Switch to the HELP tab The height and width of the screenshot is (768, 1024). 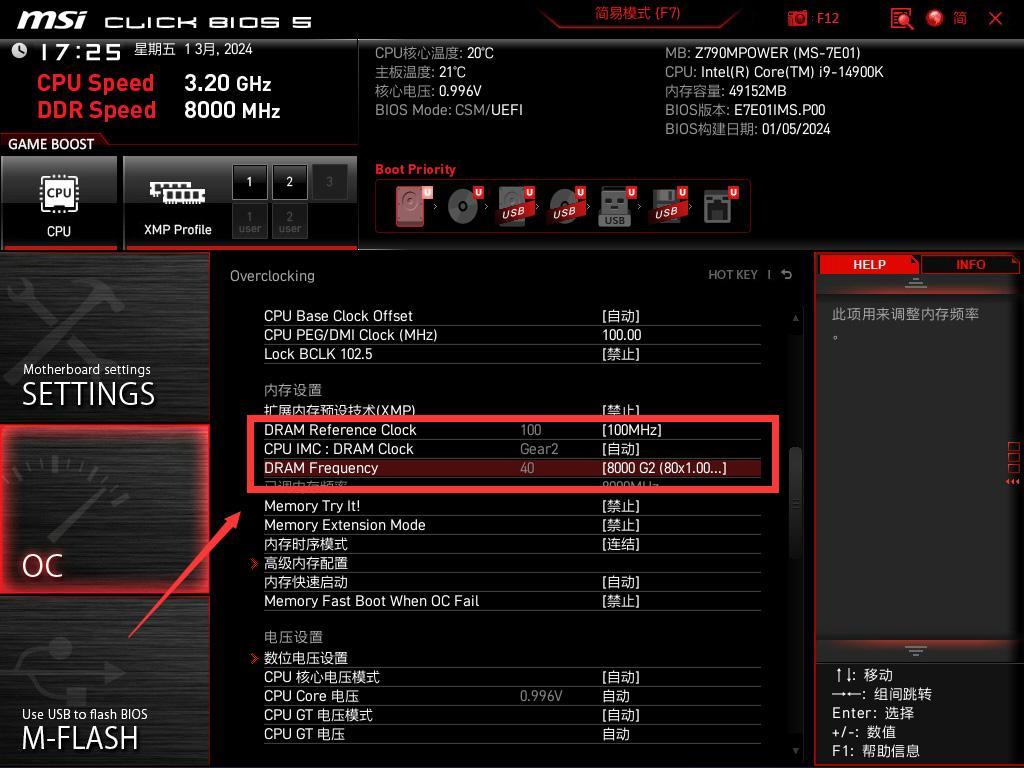869,264
